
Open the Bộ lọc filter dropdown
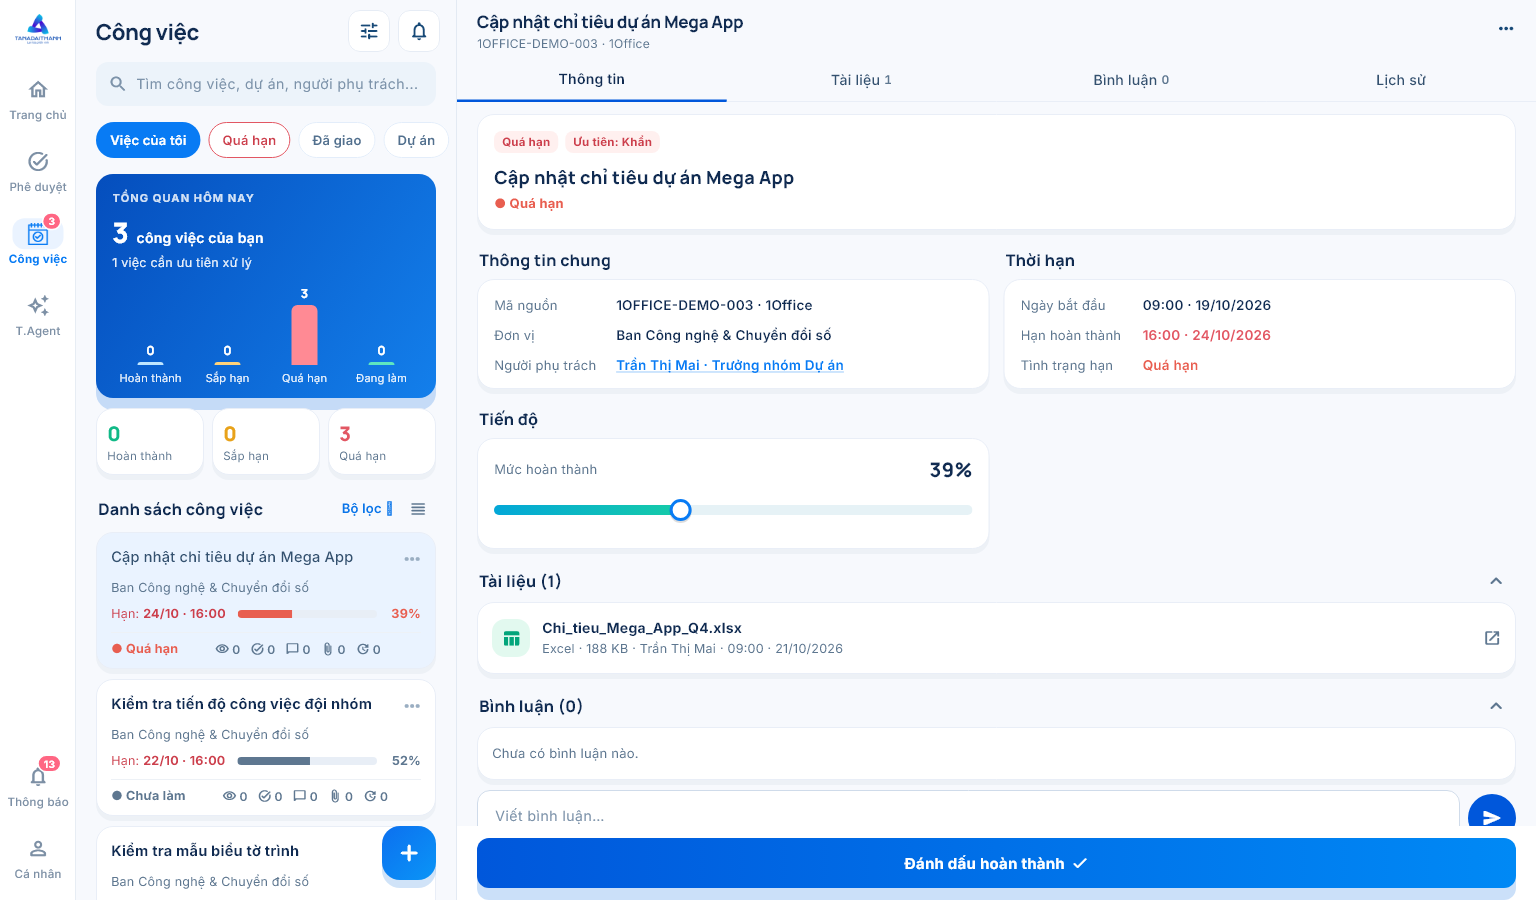pos(367,509)
